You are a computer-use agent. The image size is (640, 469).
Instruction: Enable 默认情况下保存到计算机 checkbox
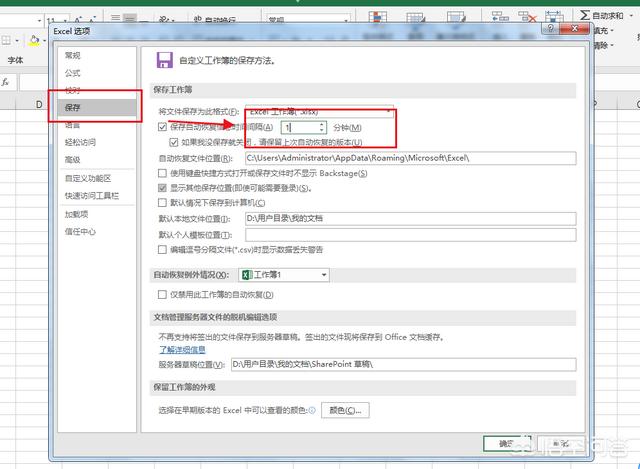162,202
